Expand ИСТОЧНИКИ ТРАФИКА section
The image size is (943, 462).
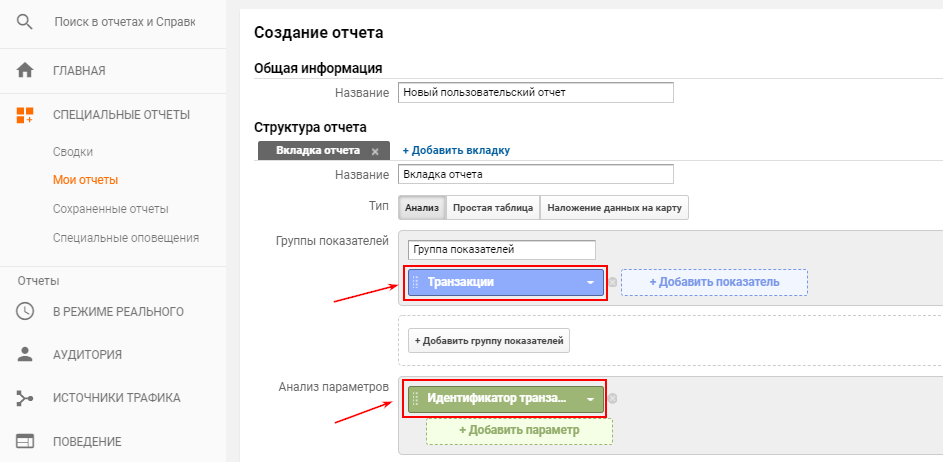[x=117, y=398]
